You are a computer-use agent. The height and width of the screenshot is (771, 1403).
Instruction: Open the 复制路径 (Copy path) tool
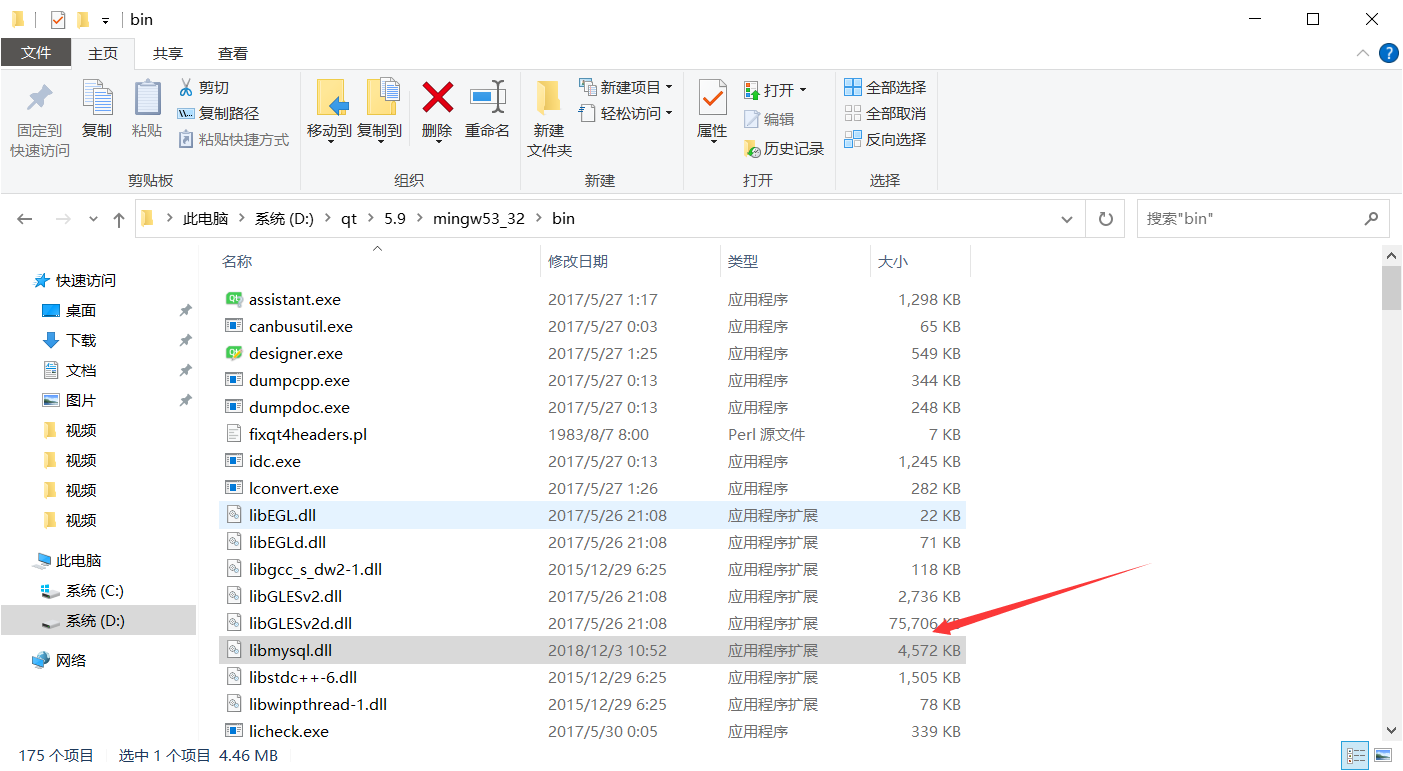pos(186,112)
